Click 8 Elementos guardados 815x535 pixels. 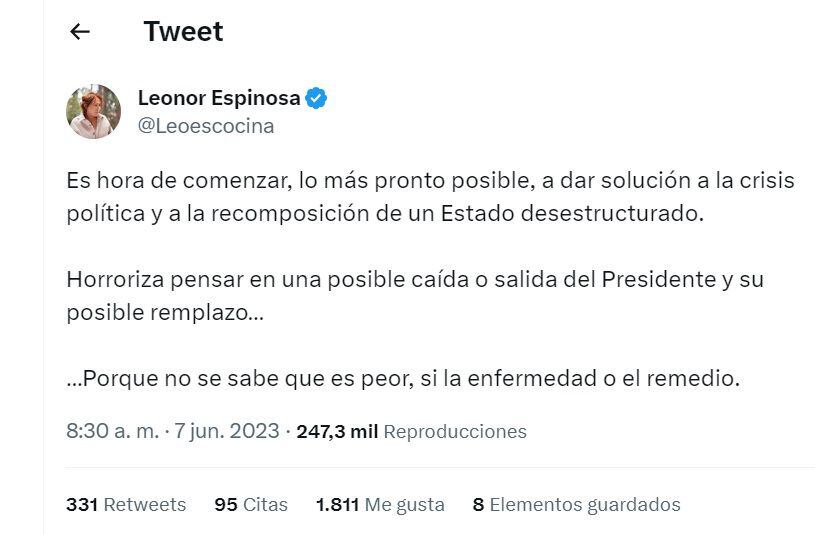[577, 505]
